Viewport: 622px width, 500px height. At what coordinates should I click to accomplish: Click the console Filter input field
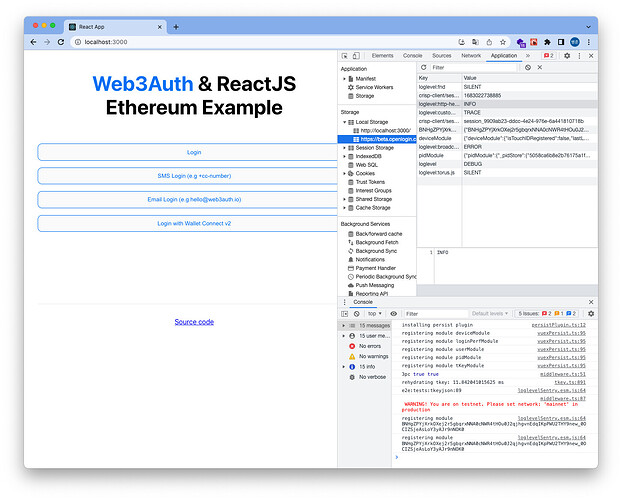click(436, 314)
